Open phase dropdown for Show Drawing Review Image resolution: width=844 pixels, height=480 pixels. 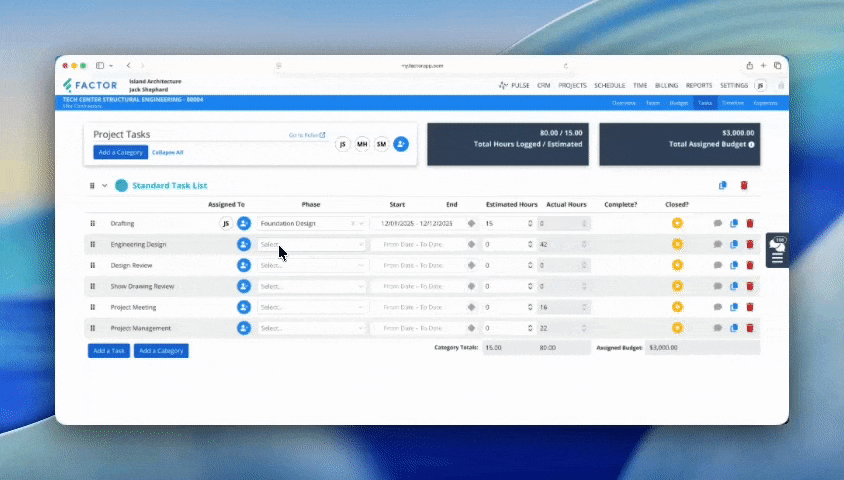312,286
